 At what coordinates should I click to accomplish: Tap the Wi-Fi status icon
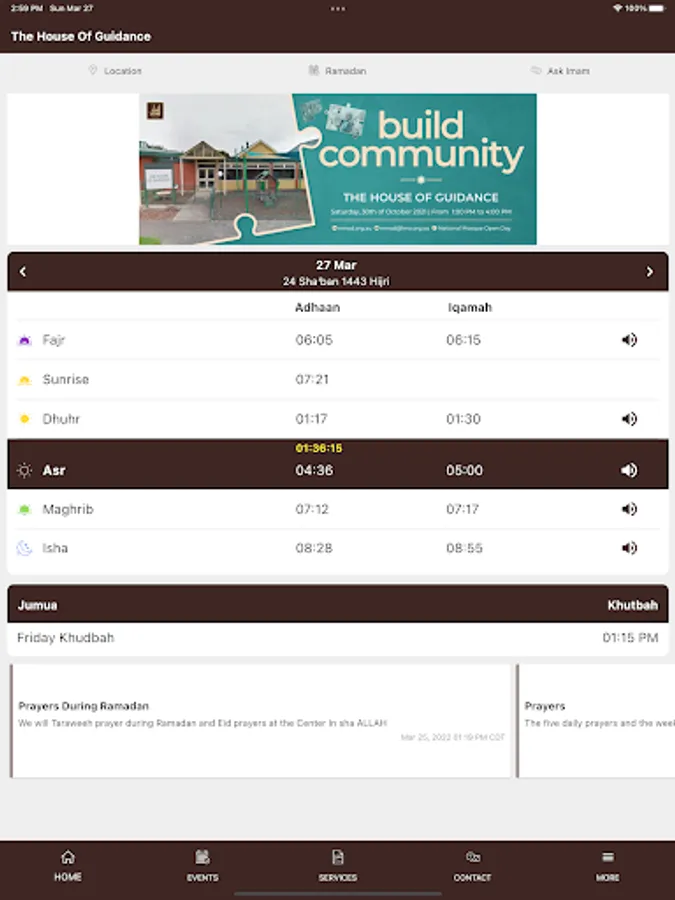pyautogui.click(x=618, y=8)
